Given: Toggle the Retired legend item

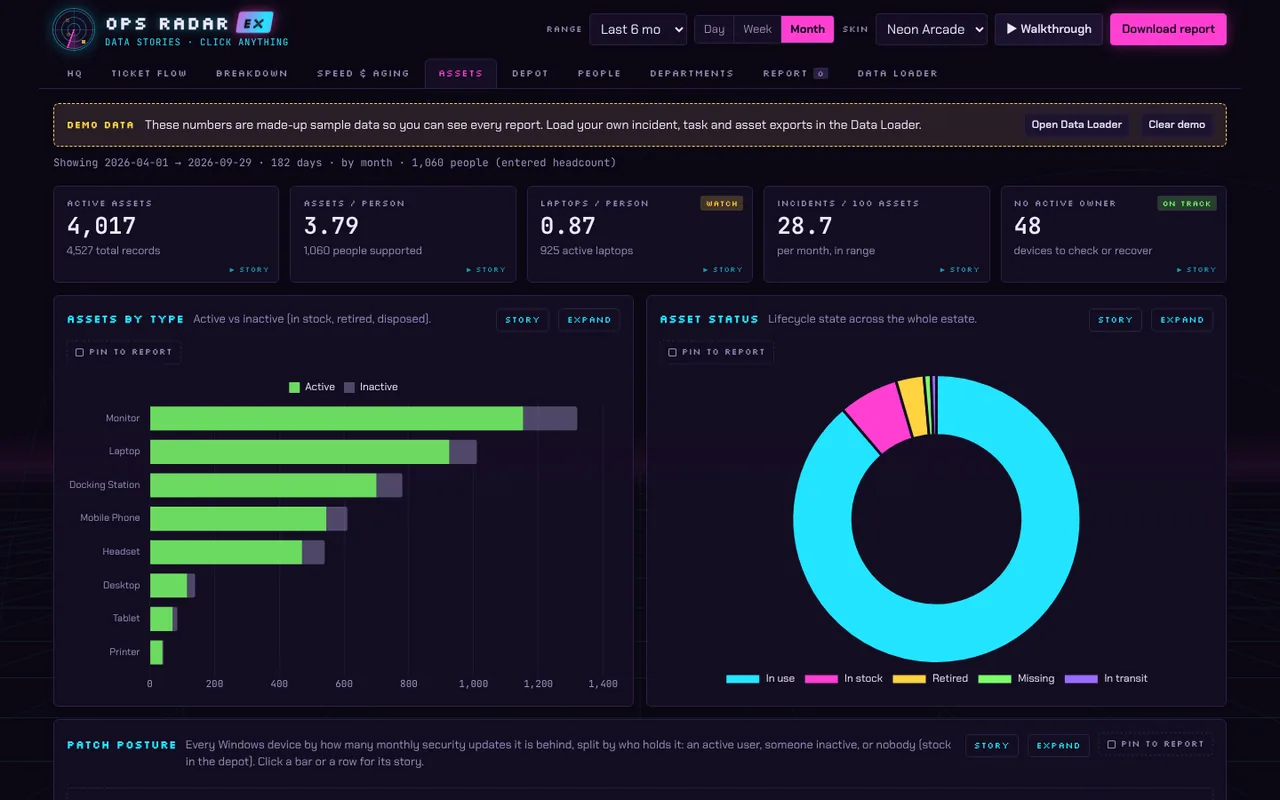Looking at the screenshot, I should [930, 678].
